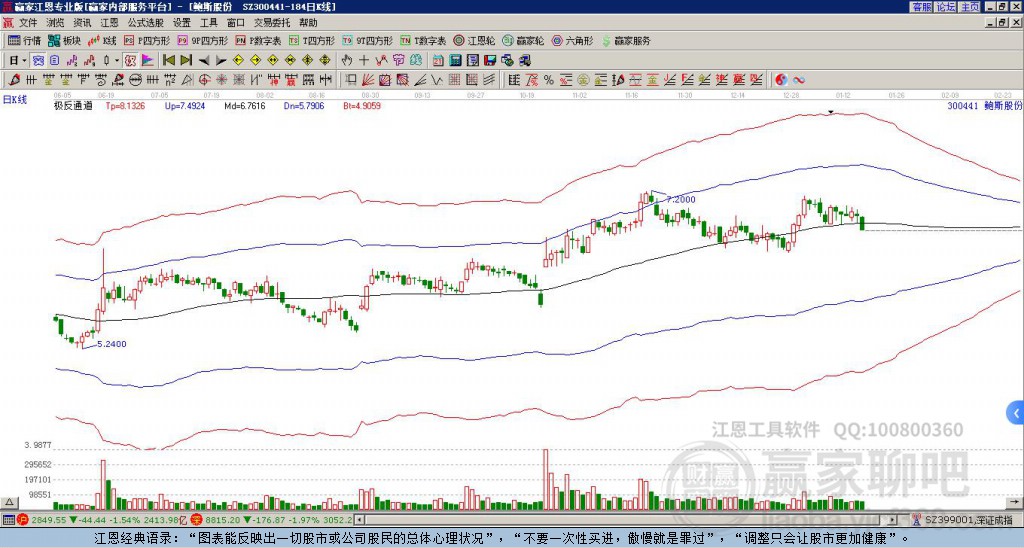The width and height of the screenshot is (1024, 548).
Task: Click the 板块 toolbar button
Action: tap(64, 40)
